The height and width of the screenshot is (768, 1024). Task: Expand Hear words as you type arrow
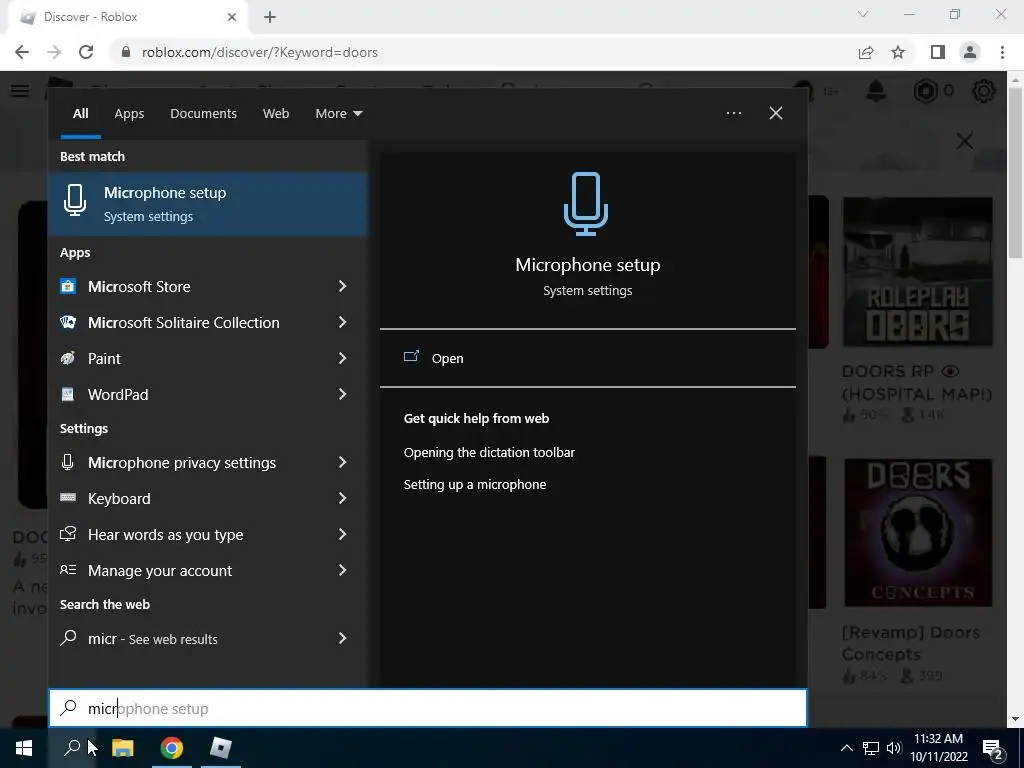point(342,534)
